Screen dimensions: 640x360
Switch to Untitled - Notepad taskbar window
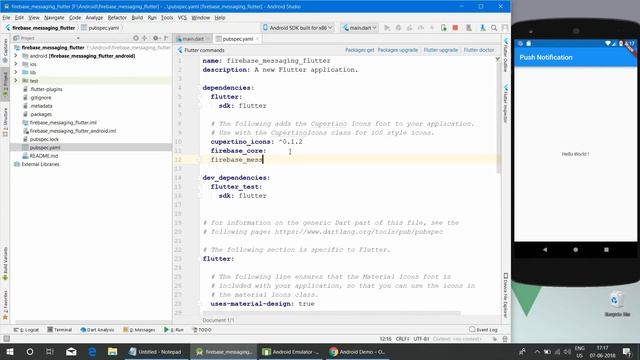156,351
